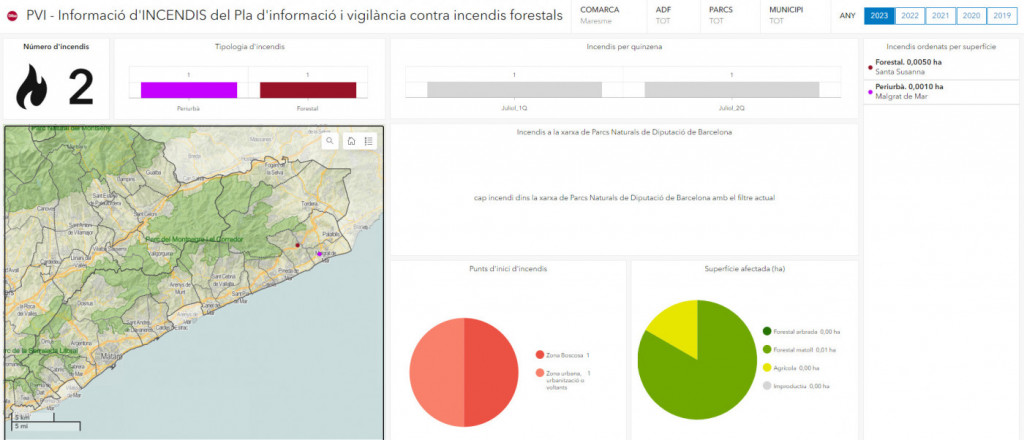This screenshot has height=440, width=1024.
Task: Click the magenta Periurbà bar
Action: 189,90
